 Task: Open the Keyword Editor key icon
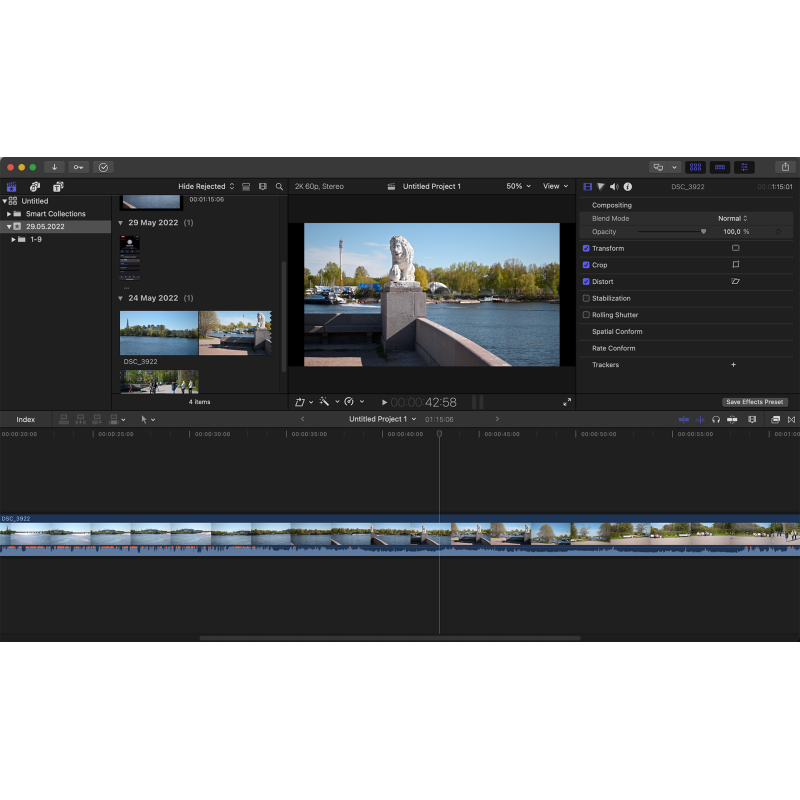(79, 167)
